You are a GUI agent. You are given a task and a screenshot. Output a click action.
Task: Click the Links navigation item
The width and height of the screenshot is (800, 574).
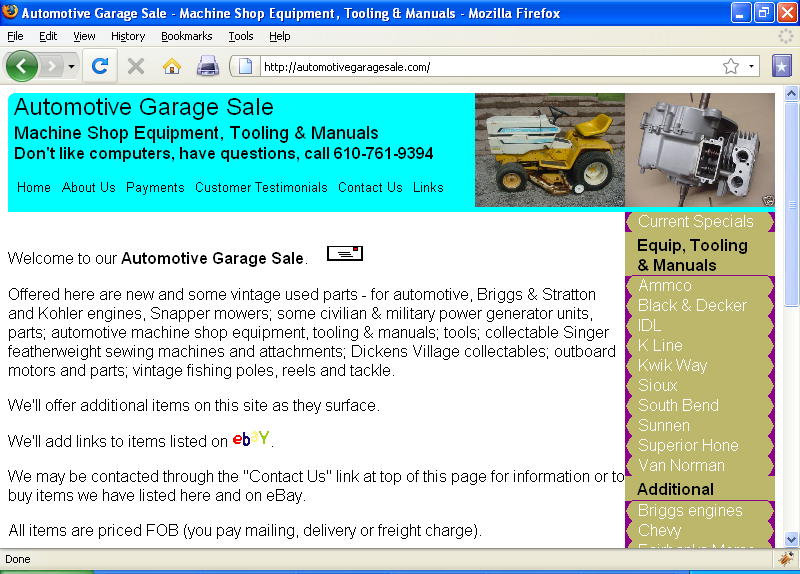click(x=428, y=187)
